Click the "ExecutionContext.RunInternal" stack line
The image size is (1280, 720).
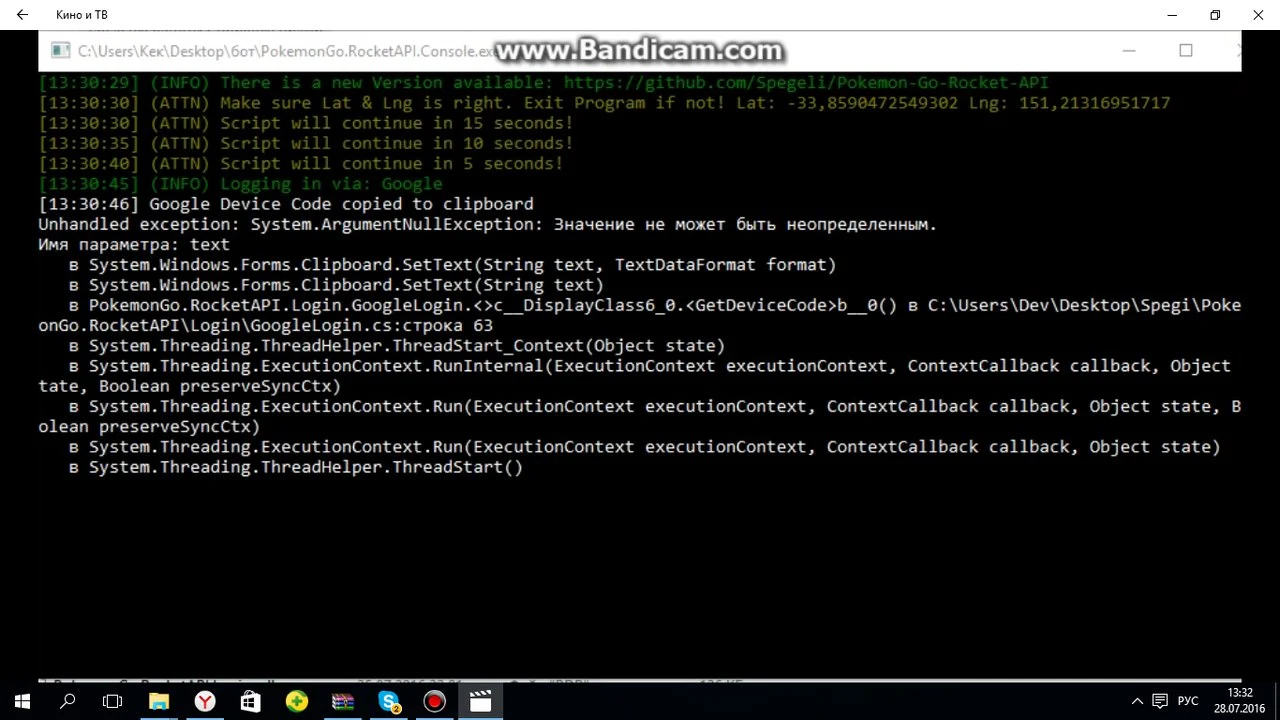[x=635, y=376]
